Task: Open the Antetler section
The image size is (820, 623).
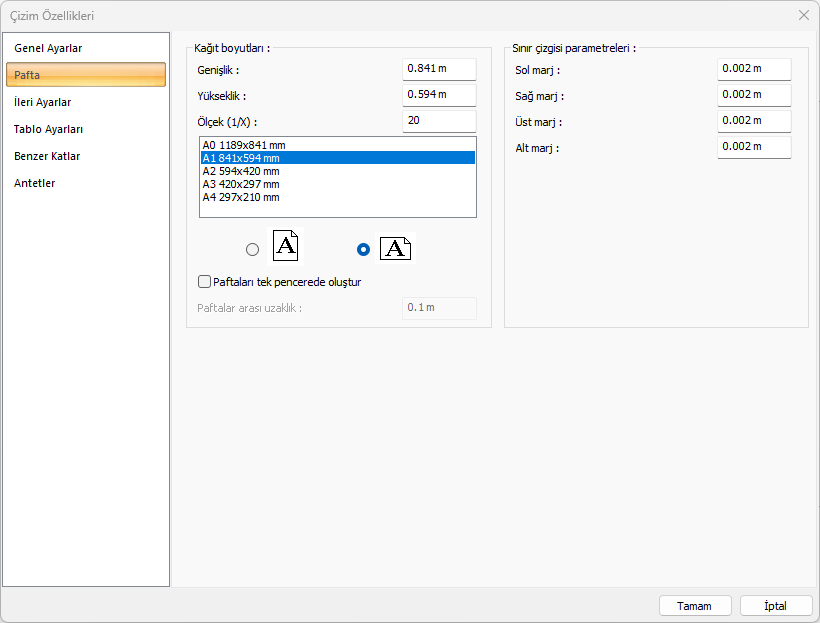Action: [35, 183]
